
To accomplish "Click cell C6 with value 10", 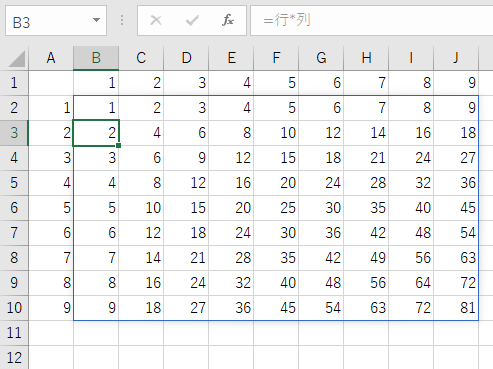I will point(141,208).
